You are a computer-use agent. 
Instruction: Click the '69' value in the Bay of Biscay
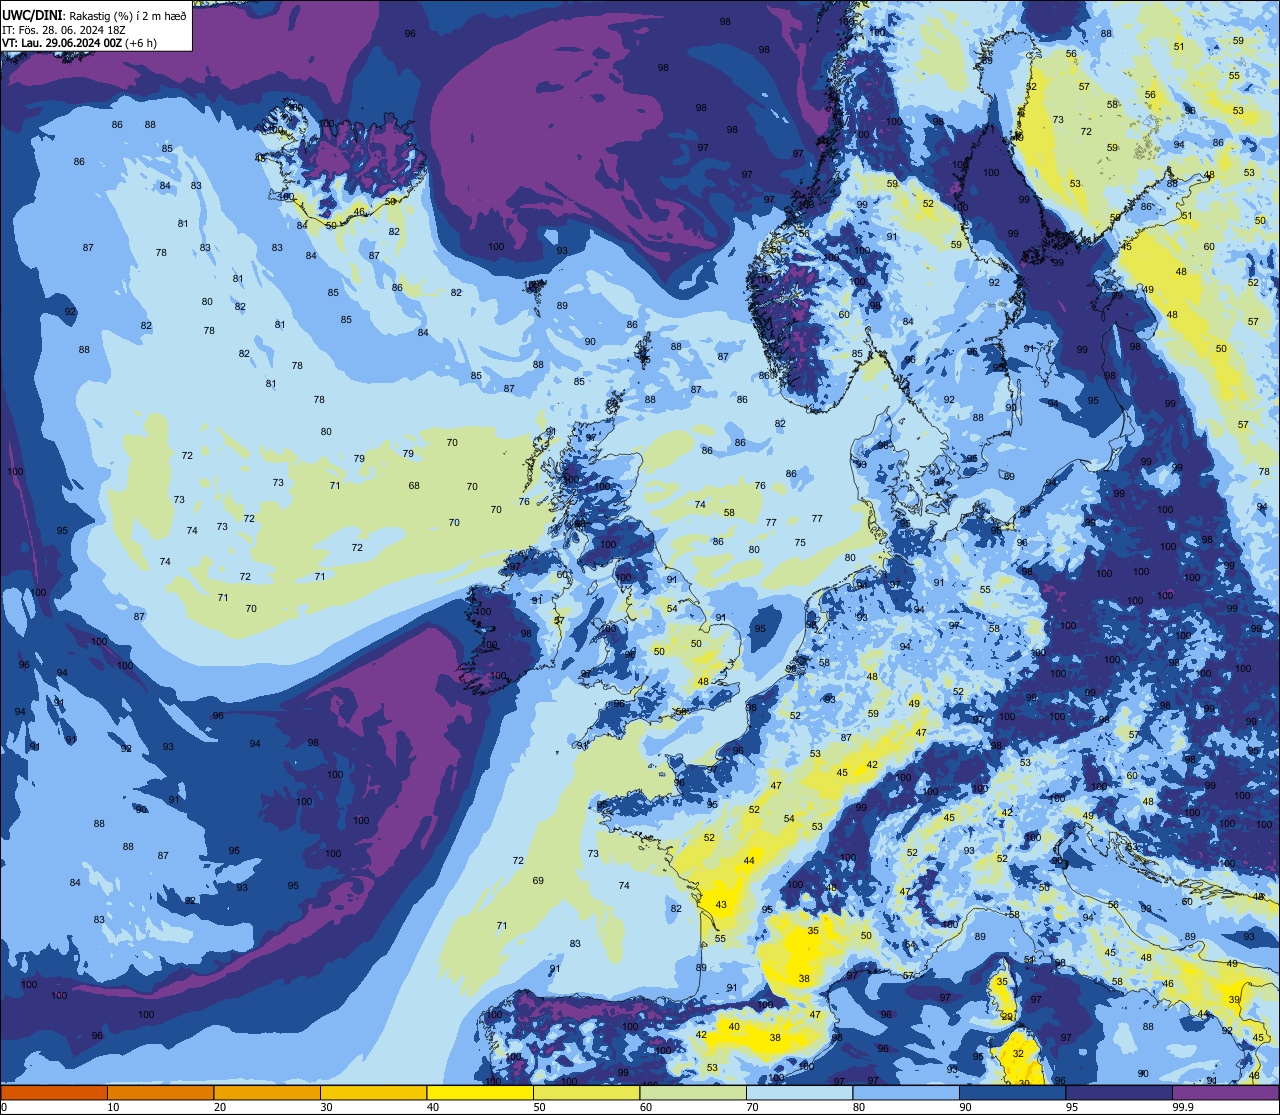(538, 880)
